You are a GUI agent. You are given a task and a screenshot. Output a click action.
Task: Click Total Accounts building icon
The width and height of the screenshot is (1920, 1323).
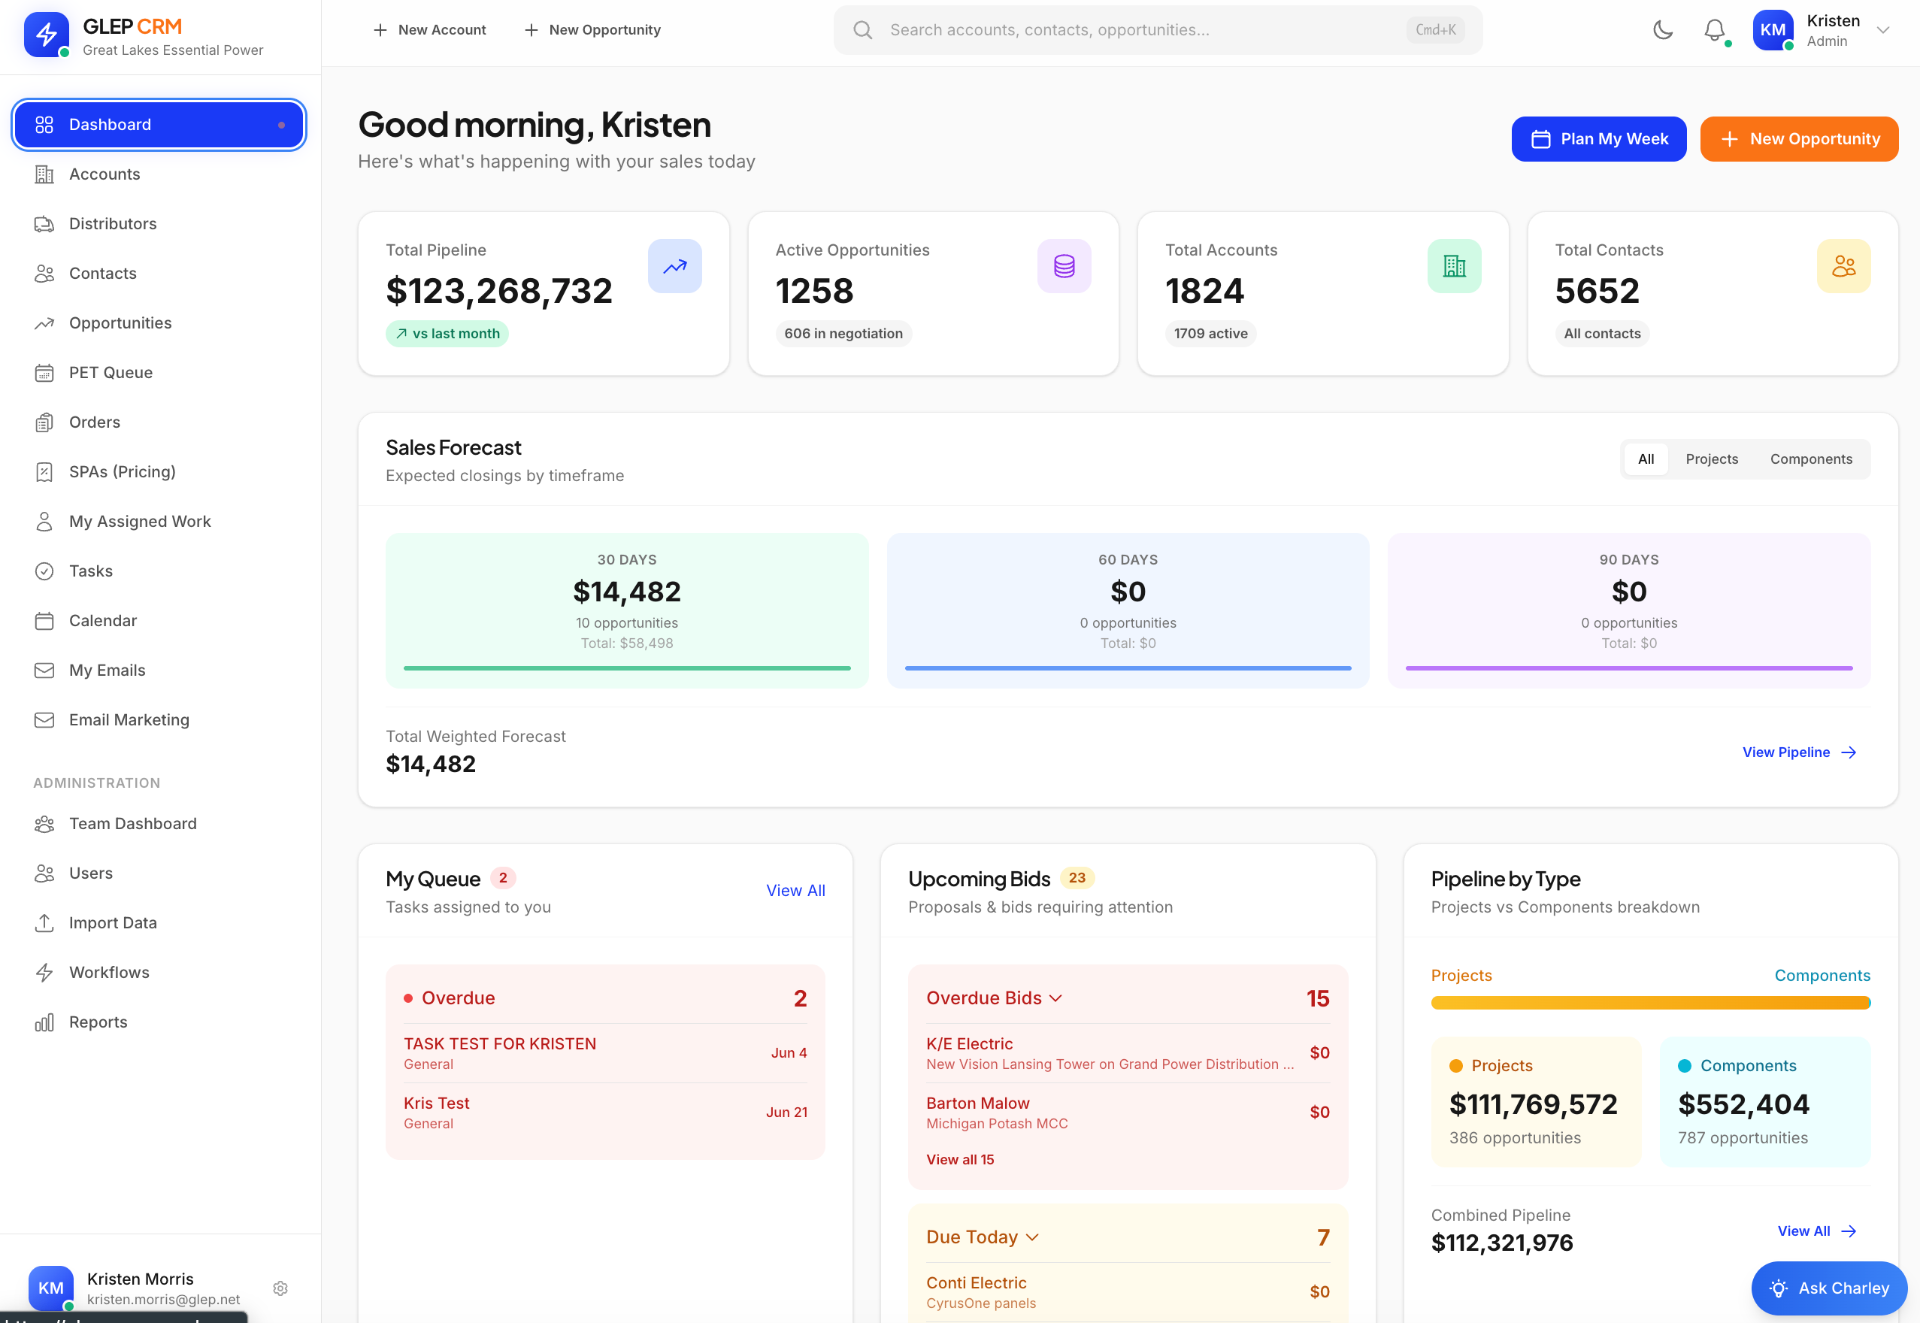1454,266
